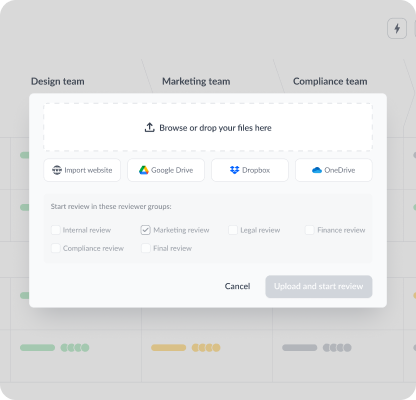Viewport: 416px width, 400px height.
Task: Open the Design team column header
Action: coord(58,81)
